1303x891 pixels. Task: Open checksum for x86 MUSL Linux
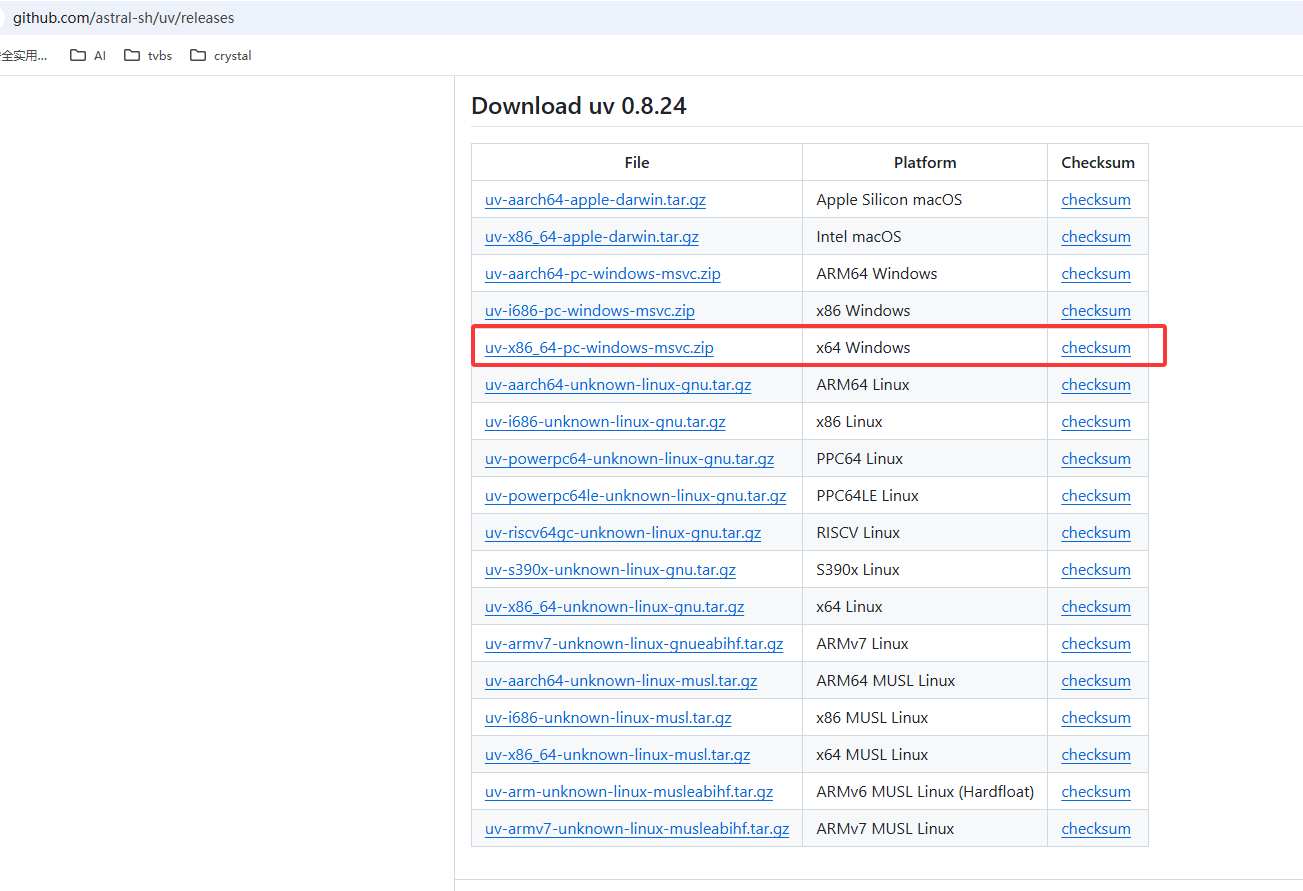[x=1096, y=718]
